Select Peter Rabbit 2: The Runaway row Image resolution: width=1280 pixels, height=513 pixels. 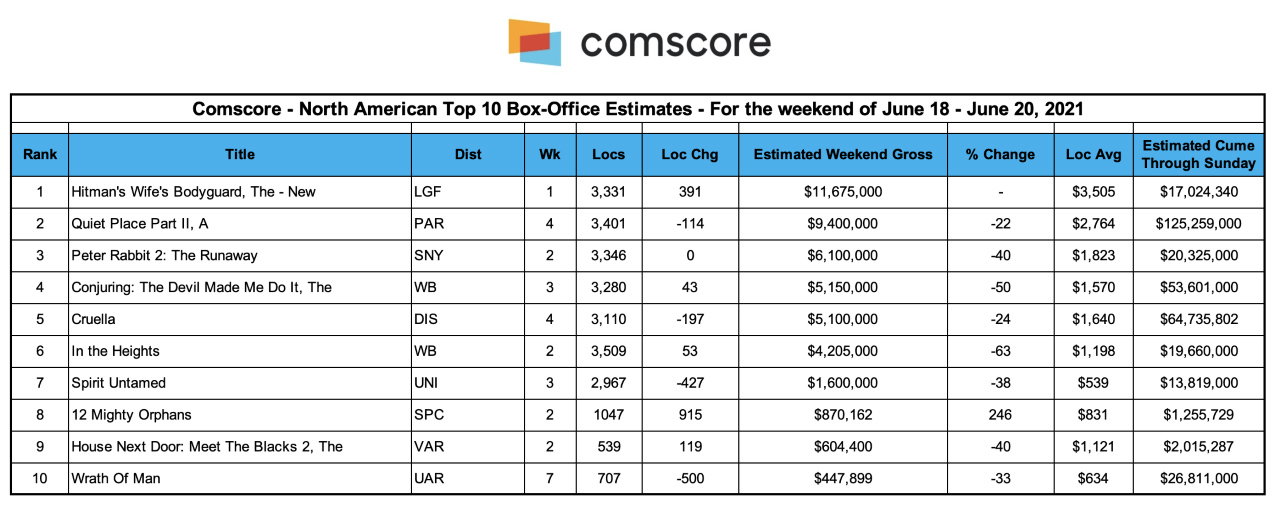click(638, 255)
